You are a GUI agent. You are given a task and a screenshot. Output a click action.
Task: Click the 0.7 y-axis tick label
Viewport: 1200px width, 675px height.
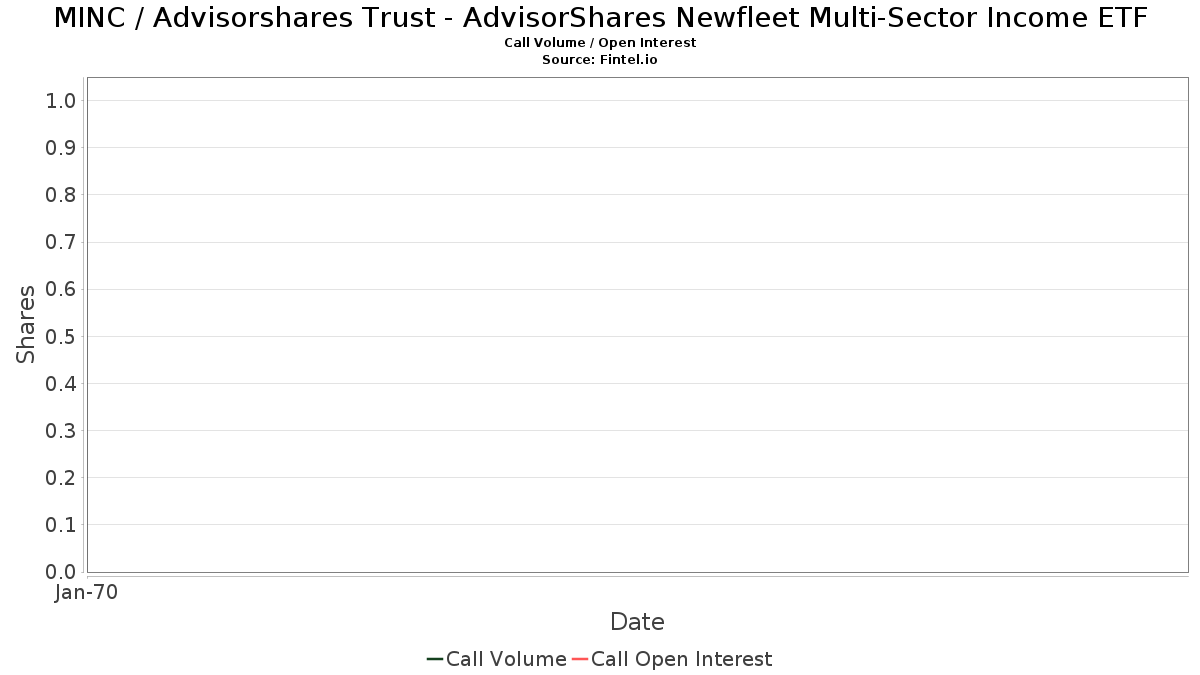coord(61,242)
